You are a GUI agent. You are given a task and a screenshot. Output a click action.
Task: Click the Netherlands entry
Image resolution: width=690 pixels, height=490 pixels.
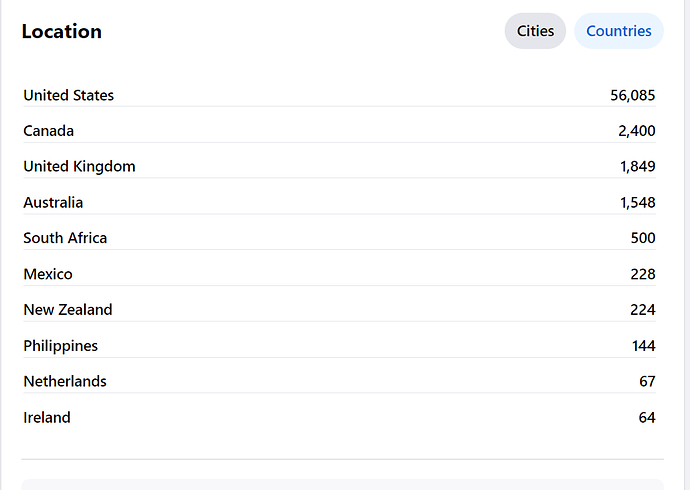click(65, 381)
